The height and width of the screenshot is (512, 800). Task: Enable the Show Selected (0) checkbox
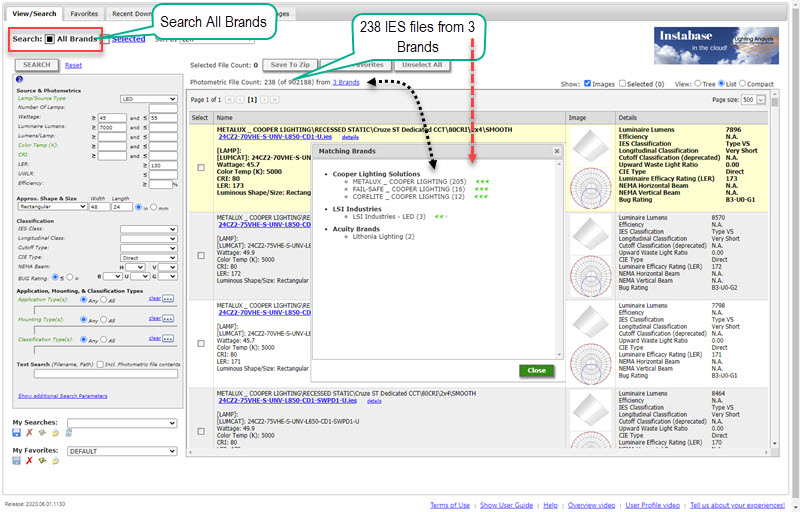[622, 83]
